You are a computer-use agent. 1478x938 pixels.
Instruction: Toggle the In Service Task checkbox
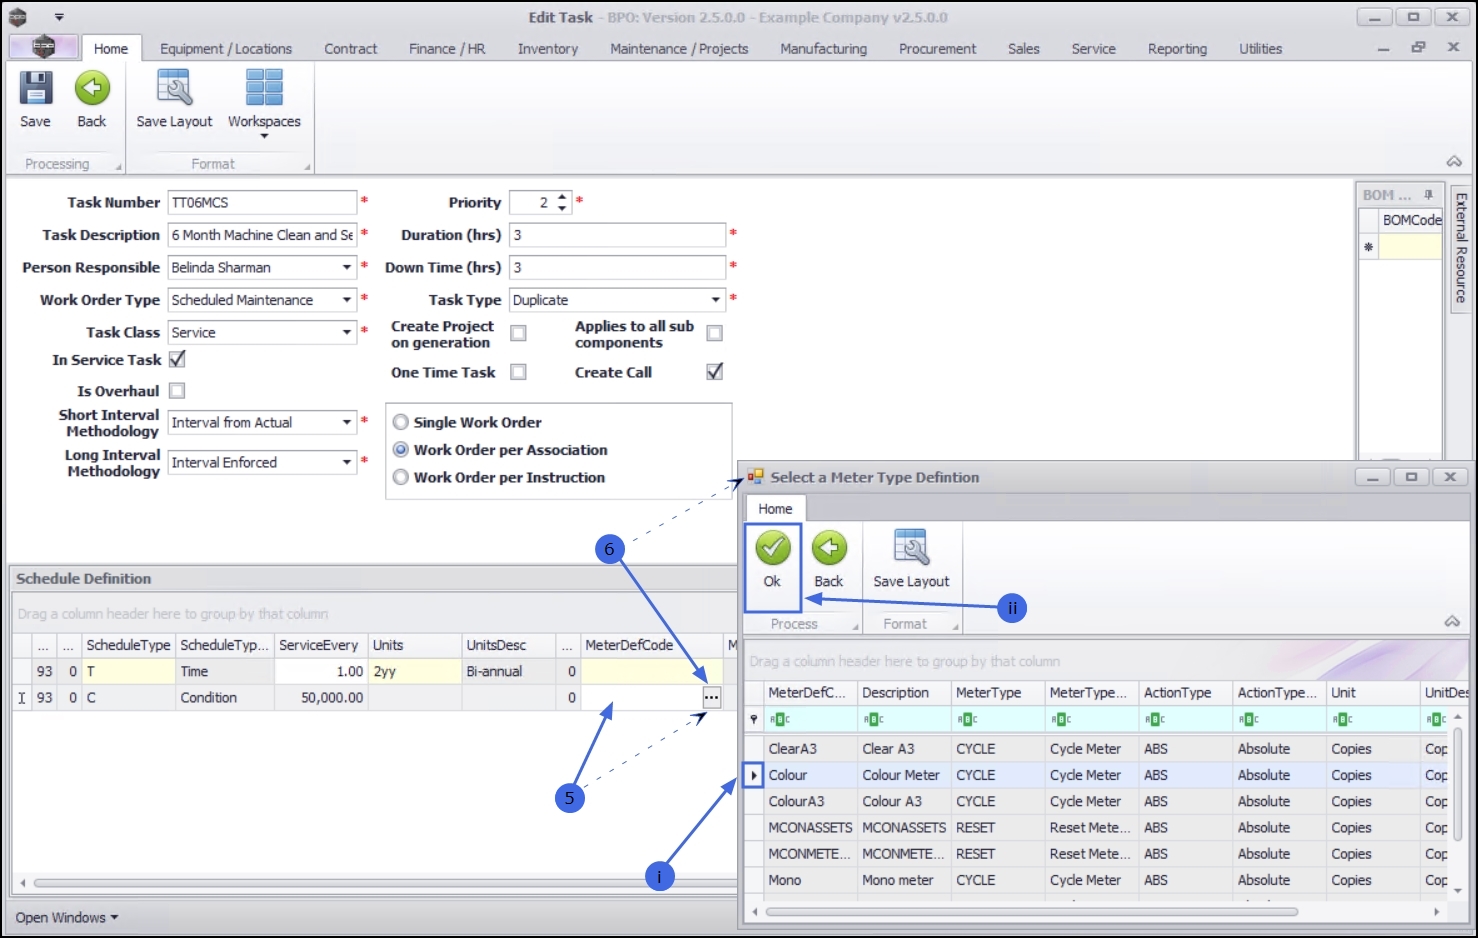click(x=177, y=359)
